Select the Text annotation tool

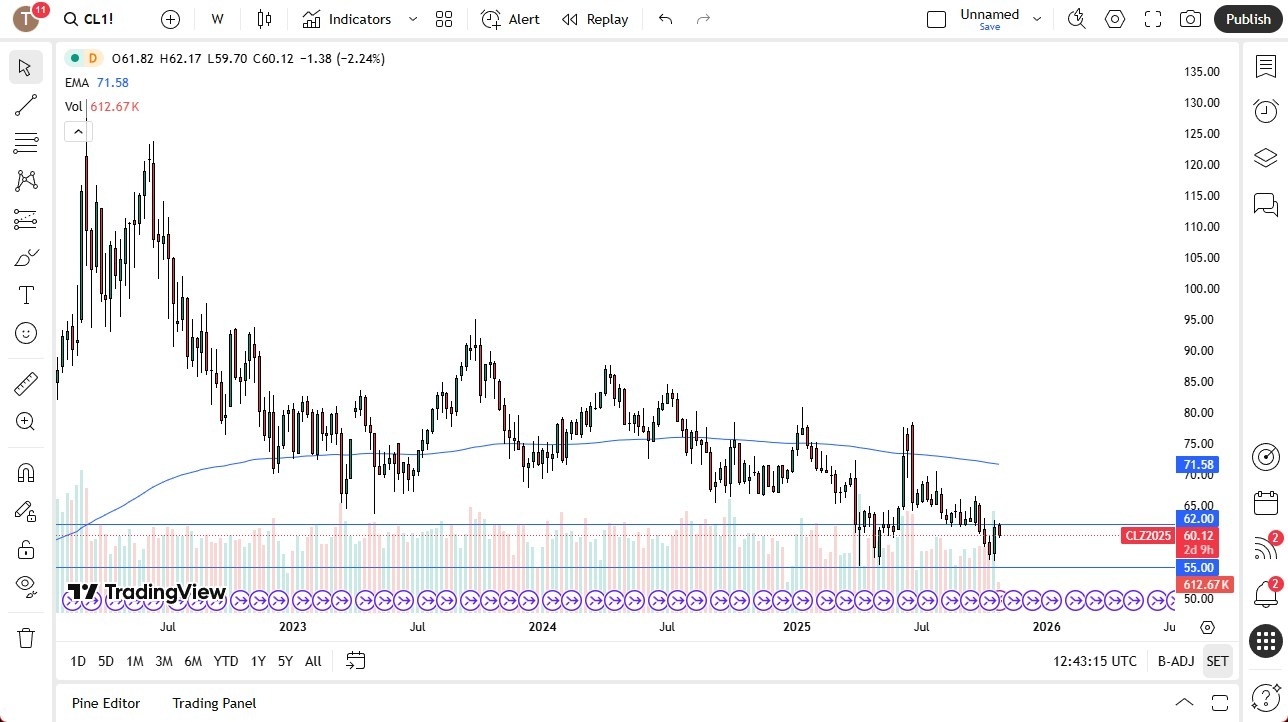pyautogui.click(x=25, y=294)
